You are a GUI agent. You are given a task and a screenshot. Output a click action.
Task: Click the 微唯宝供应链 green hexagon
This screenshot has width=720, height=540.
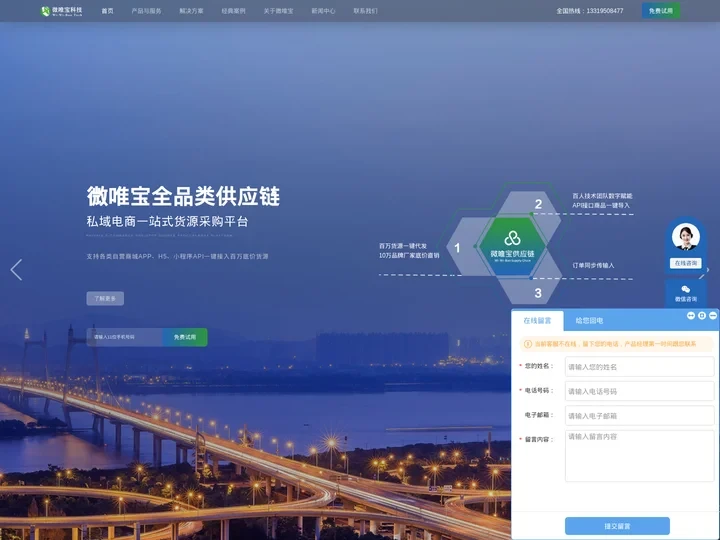(x=512, y=247)
